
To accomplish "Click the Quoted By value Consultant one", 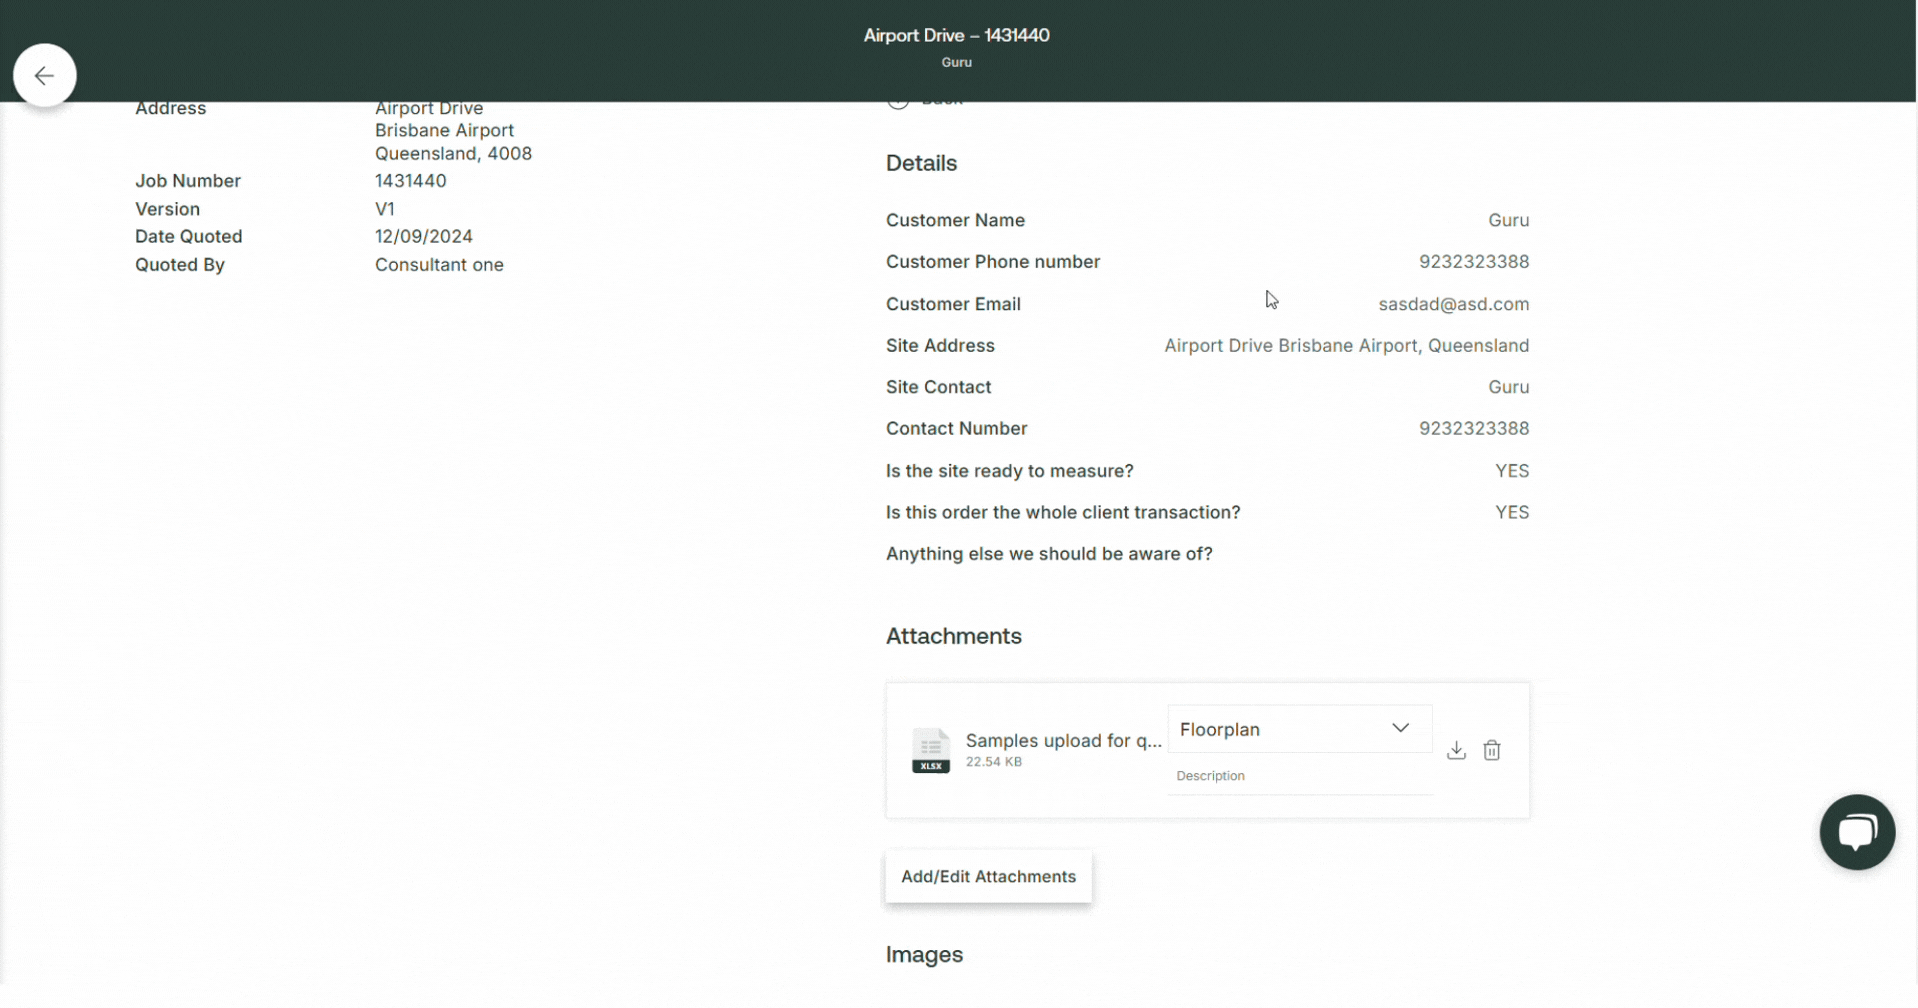I will pos(439,265).
